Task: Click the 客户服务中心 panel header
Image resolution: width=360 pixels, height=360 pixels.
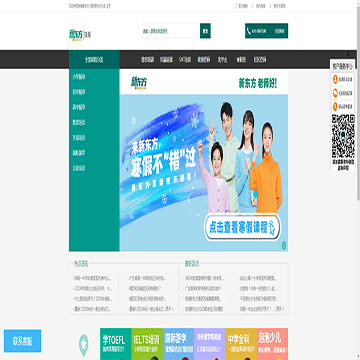Action: tap(342, 66)
